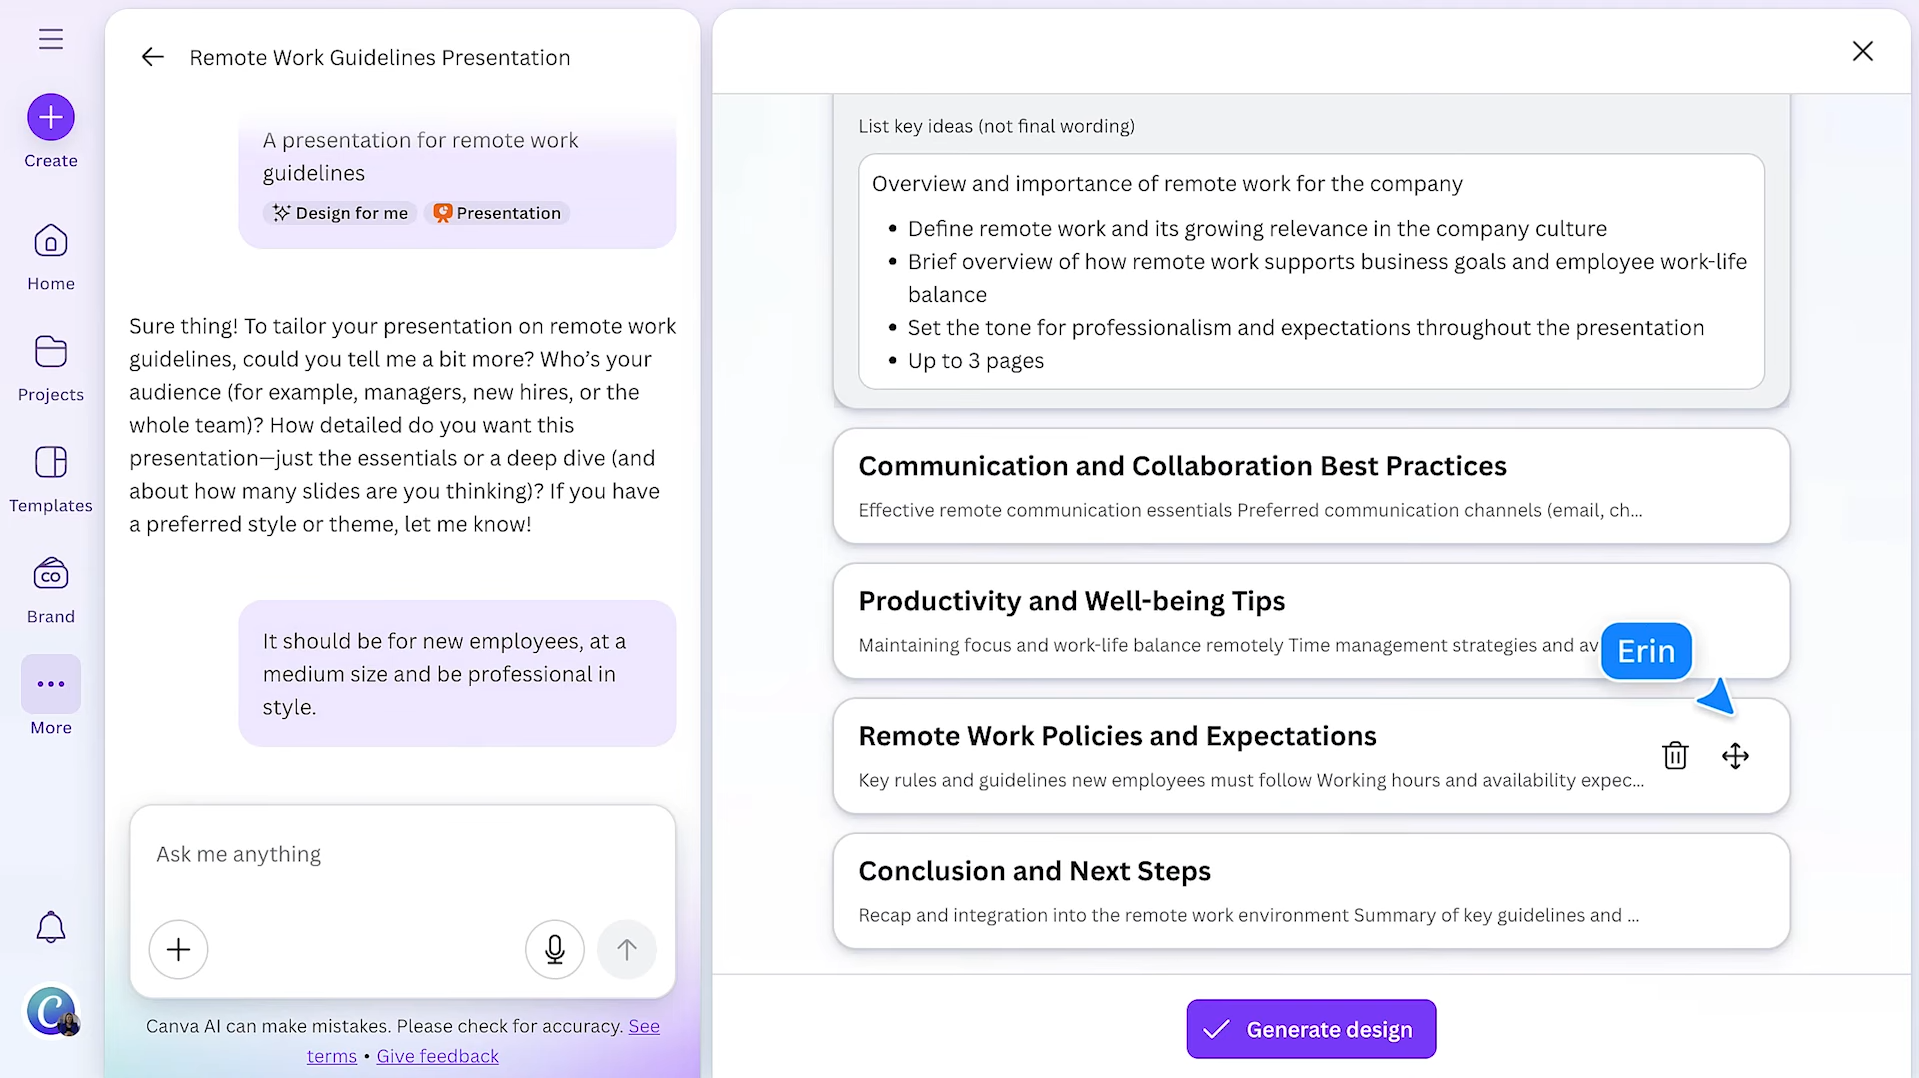Click the purple Create plus button
1919x1078 pixels.
point(51,118)
